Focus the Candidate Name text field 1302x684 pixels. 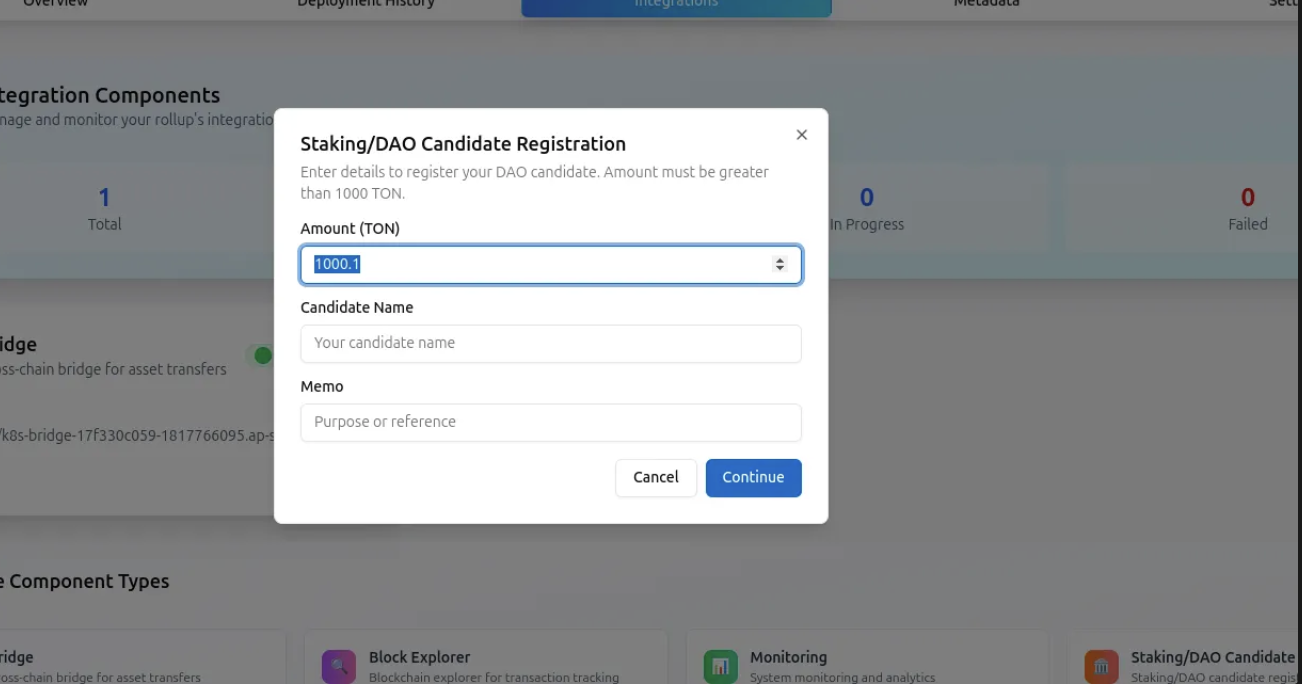pos(550,343)
